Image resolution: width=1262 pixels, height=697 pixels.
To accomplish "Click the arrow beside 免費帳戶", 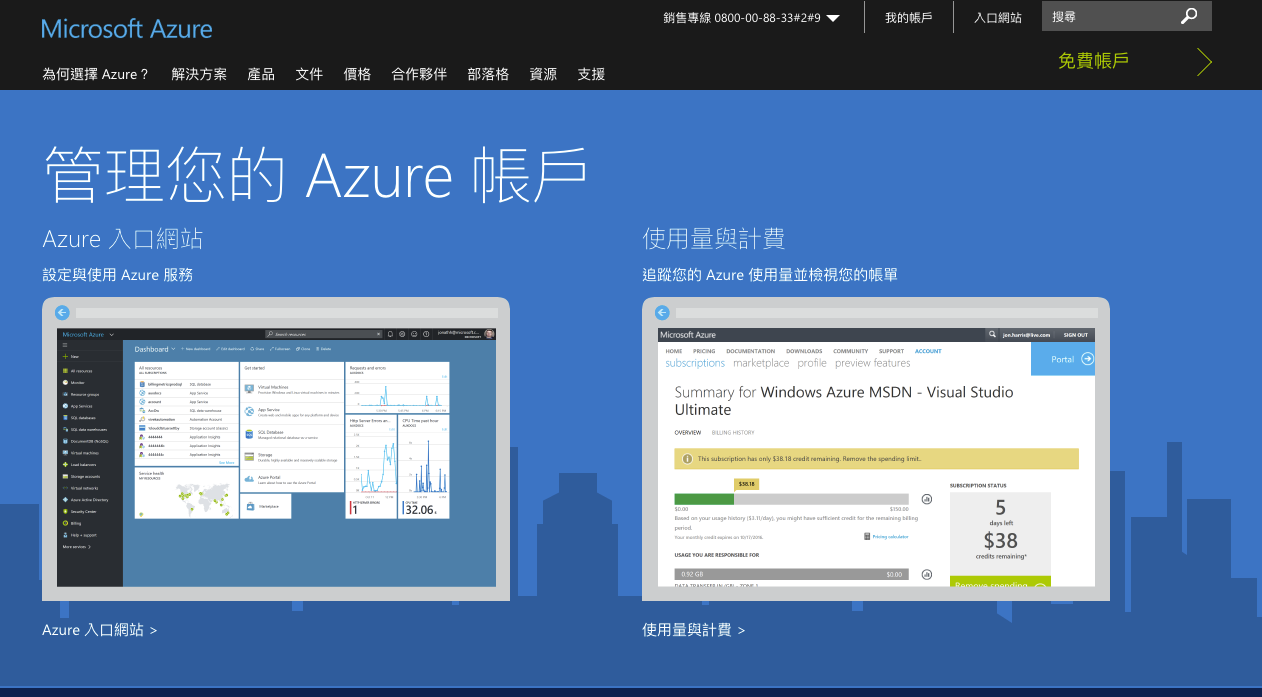I will (1204, 62).
